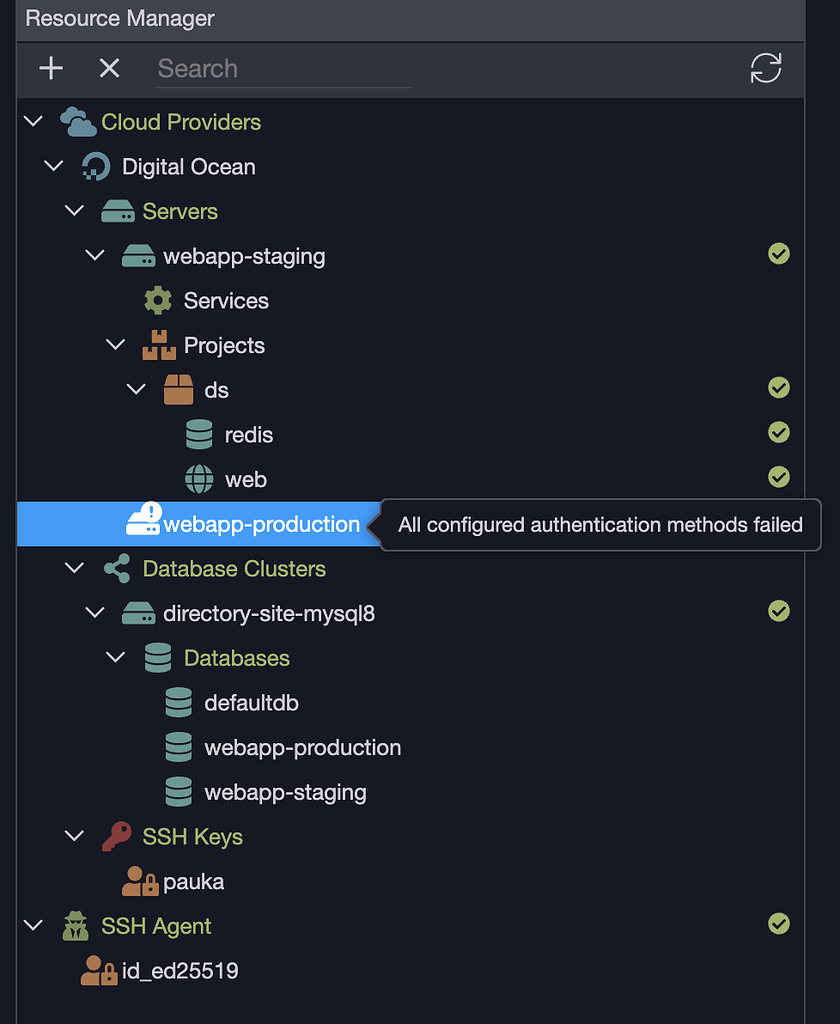Click the green status check beside webapp-staging
Screen dimensions: 840x1024
[x=779, y=254]
